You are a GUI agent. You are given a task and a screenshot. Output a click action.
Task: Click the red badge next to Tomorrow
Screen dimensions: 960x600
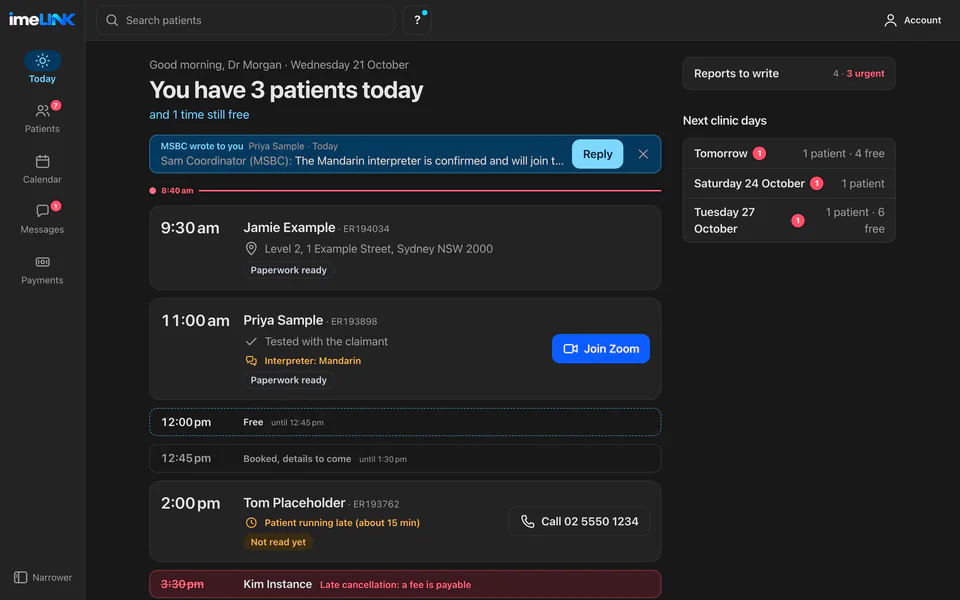point(759,154)
